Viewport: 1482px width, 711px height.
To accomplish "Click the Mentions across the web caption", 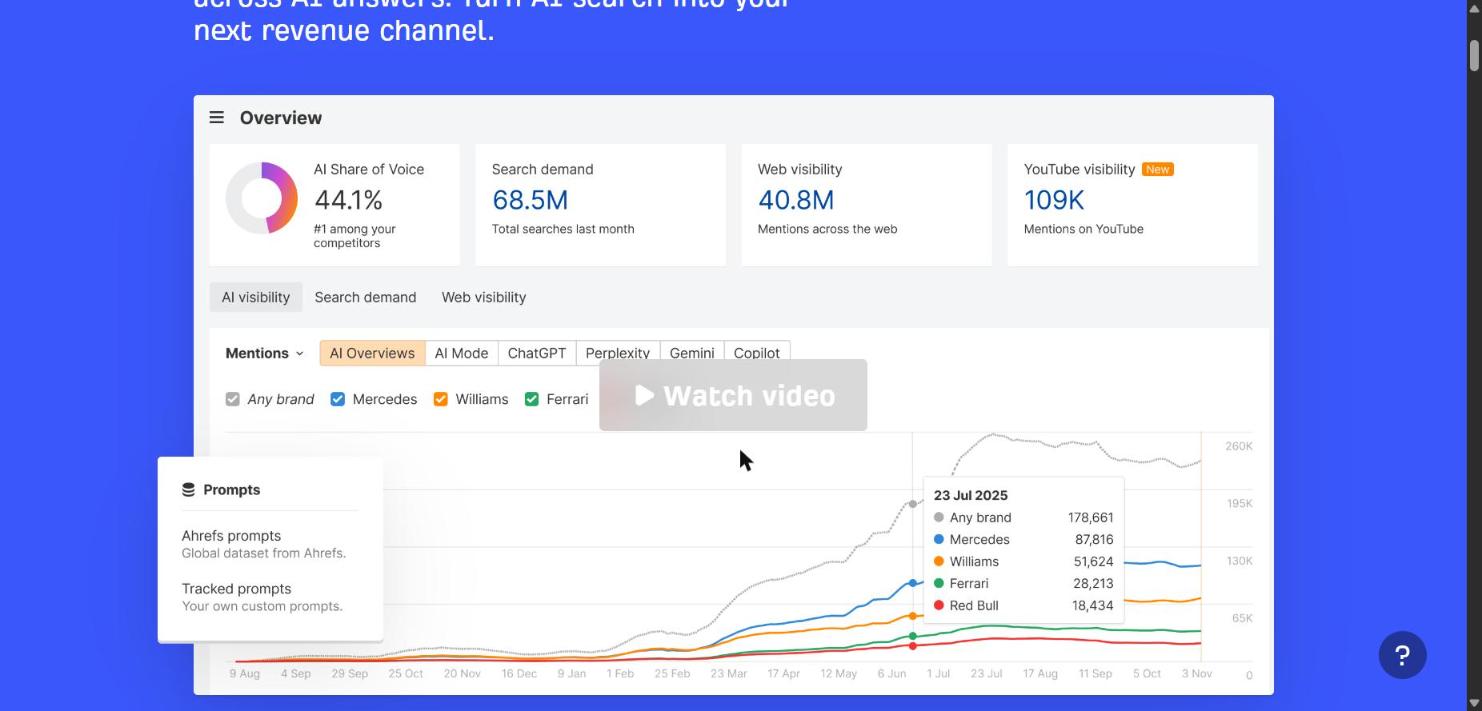I will (827, 229).
